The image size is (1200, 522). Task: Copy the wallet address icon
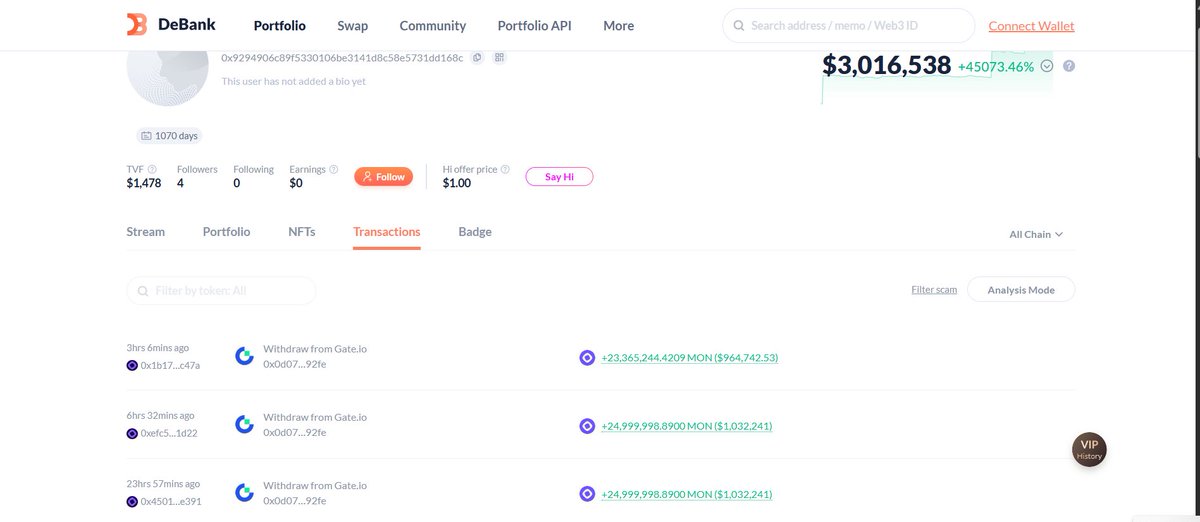pos(478,58)
